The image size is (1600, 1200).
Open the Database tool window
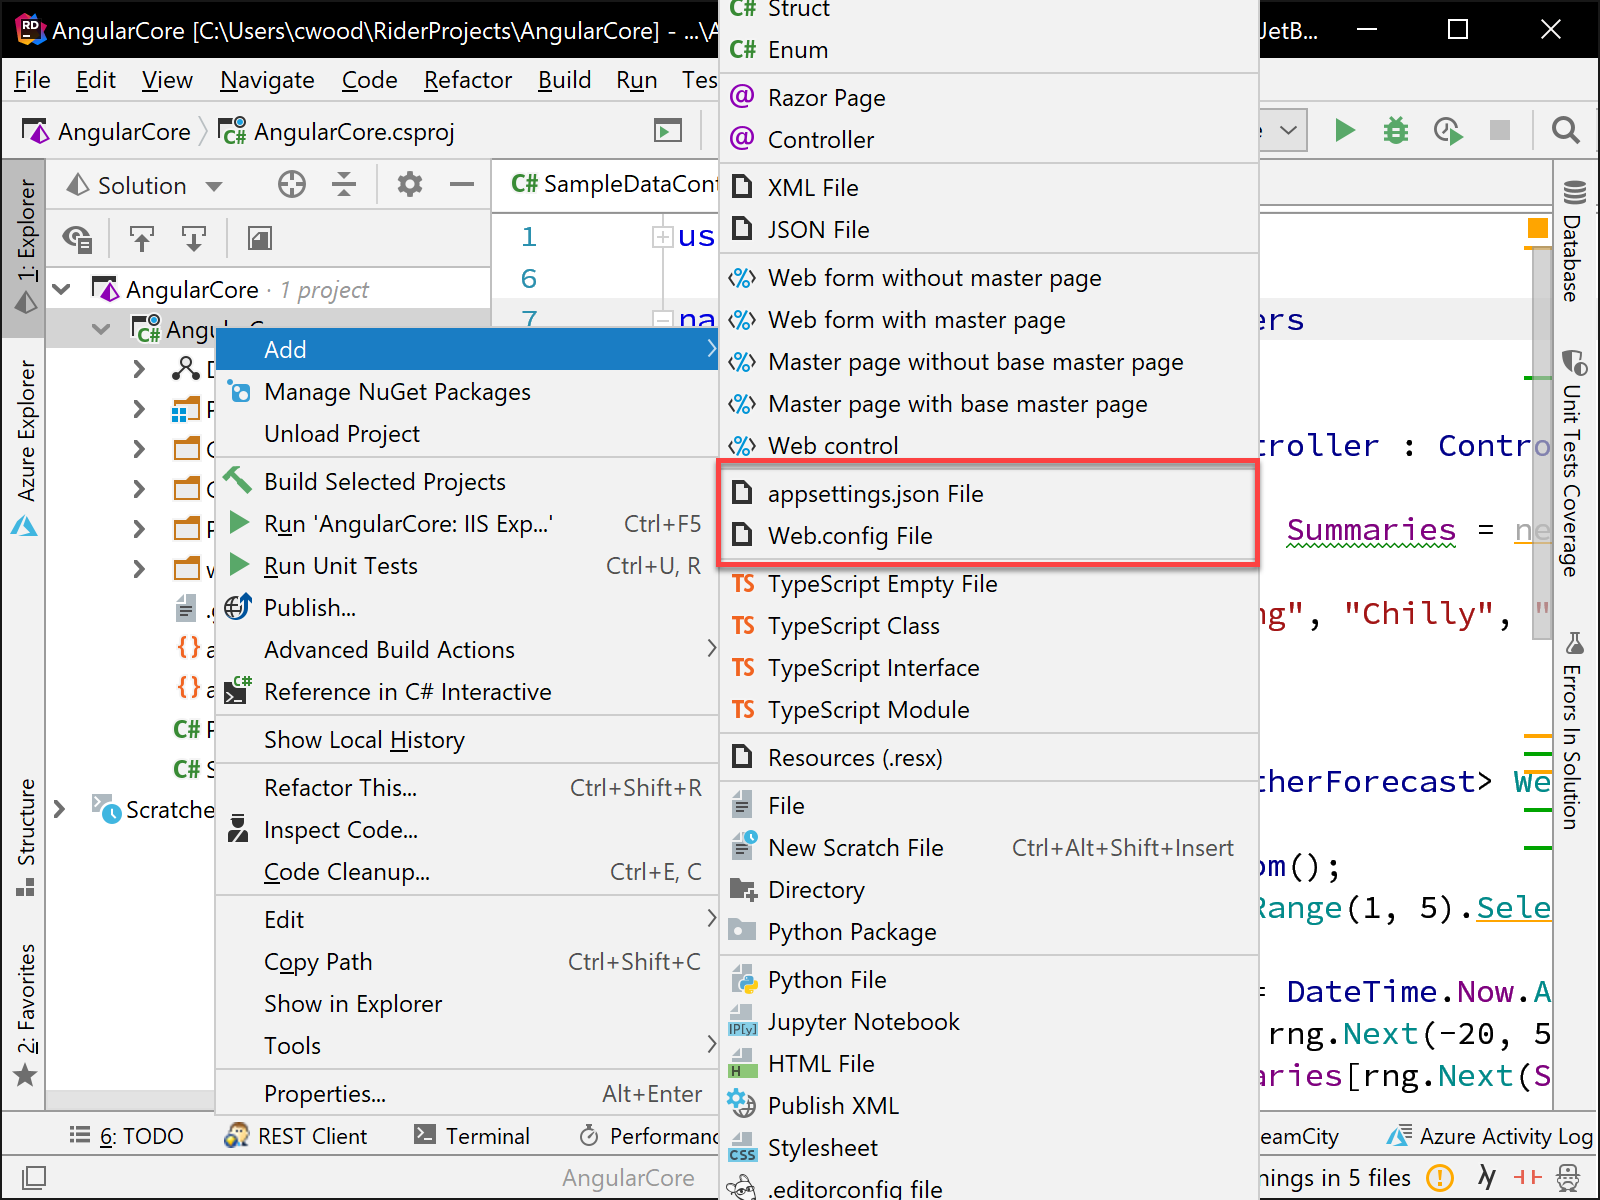pyautogui.click(x=1573, y=241)
